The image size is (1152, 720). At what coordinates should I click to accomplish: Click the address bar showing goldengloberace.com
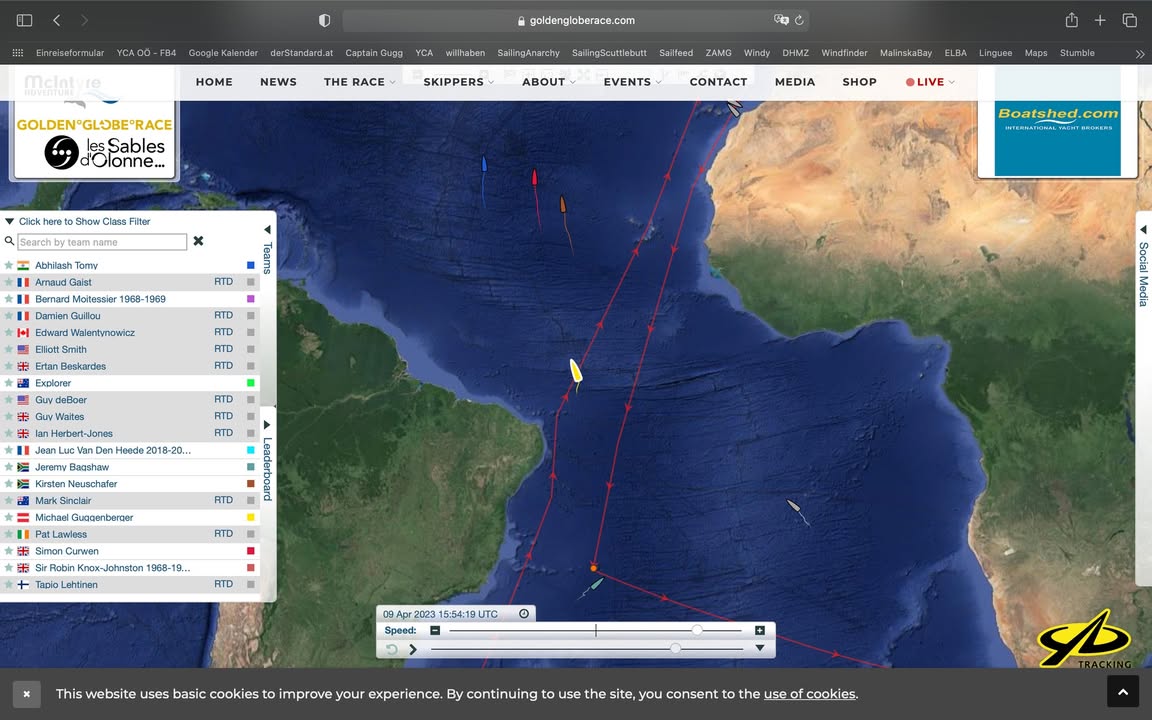tap(576, 21)
